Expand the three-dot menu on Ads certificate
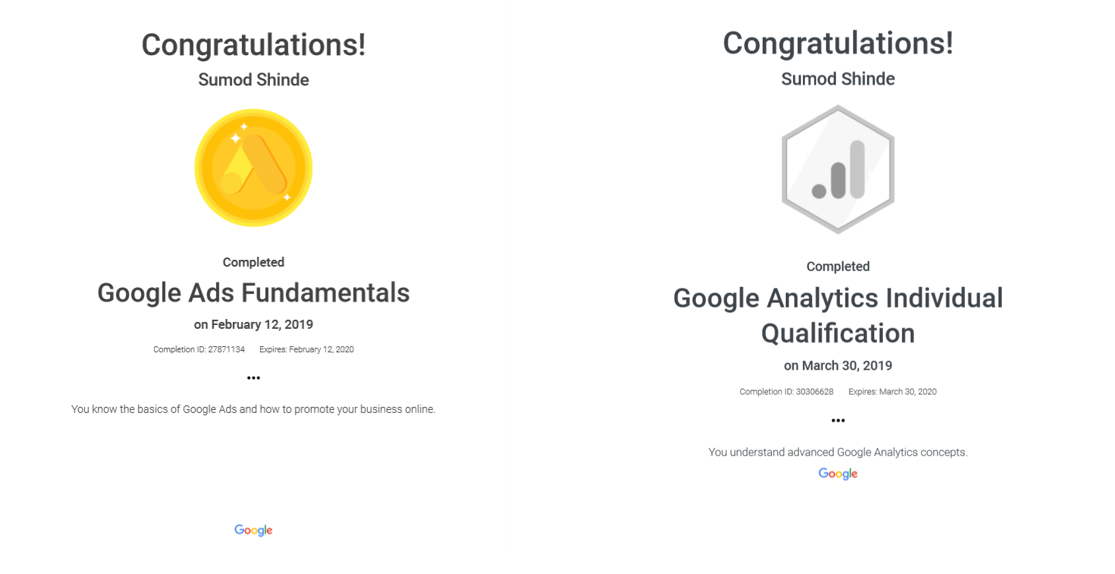Viewport: 1115px width, 574px height. point(253,378)
